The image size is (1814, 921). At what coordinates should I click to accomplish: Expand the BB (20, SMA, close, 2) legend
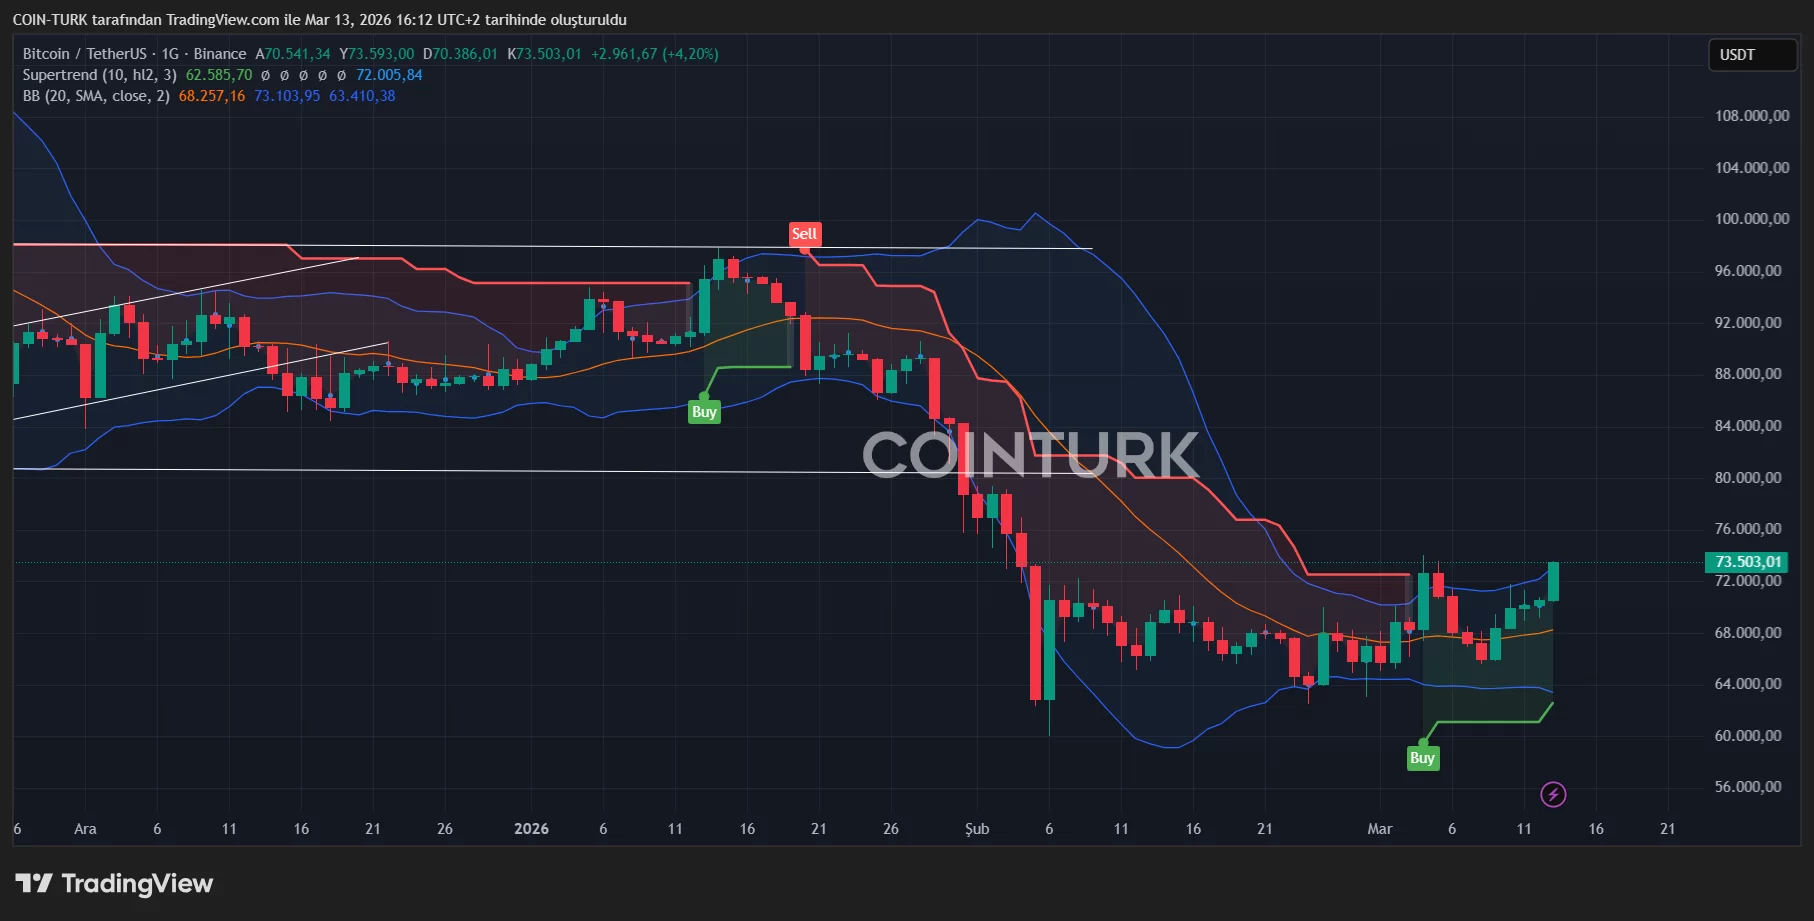pyautogui.click(x=96, y=96)
